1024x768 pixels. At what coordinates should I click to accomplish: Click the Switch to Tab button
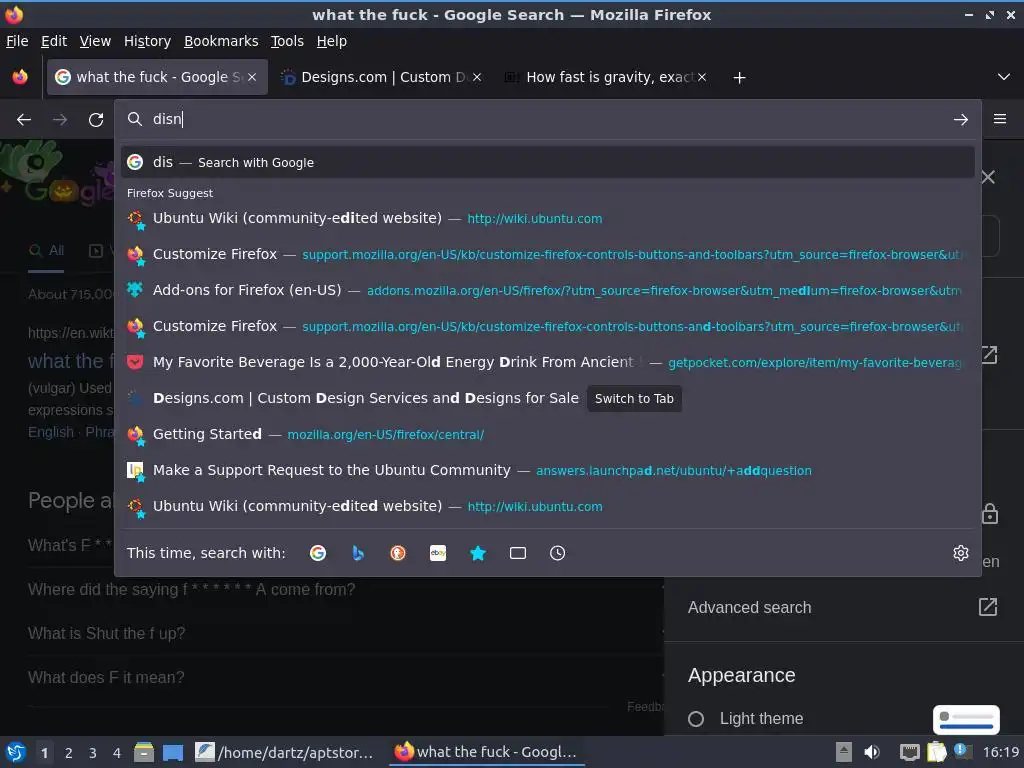click(x=634, y=398)
